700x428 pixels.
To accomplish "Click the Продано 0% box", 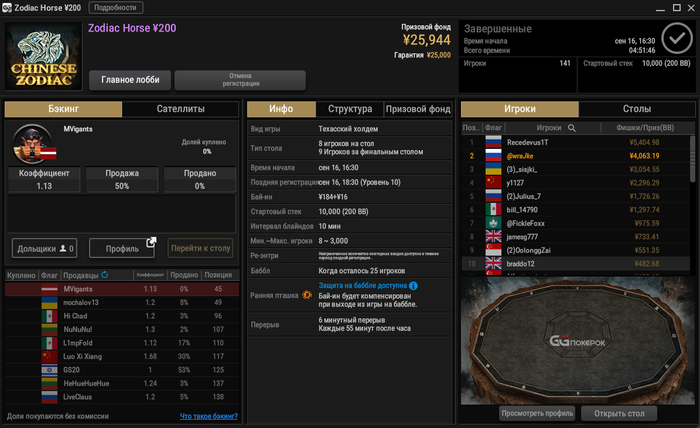I will pyautogui.click(x=200, y=179).
